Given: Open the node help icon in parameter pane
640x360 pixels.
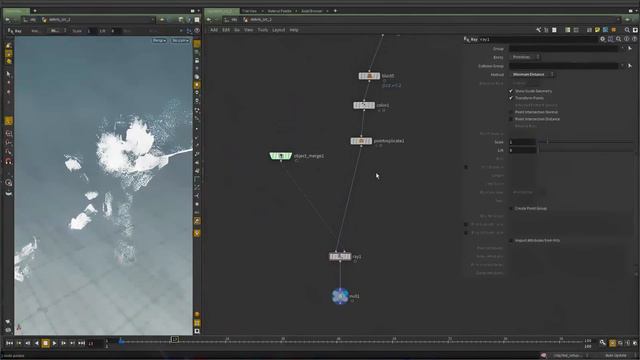Looking at the screenshot, I should pyautogui.click(x=634, y=39).
